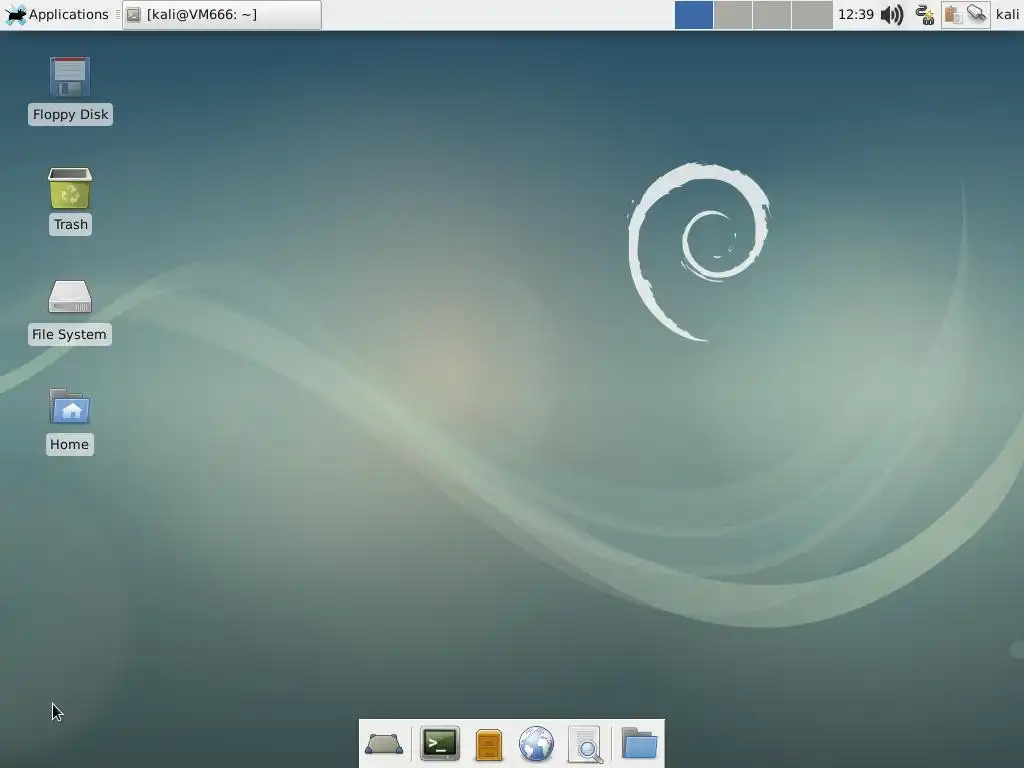
Task: Click the File System label
Action: (69, 334)
